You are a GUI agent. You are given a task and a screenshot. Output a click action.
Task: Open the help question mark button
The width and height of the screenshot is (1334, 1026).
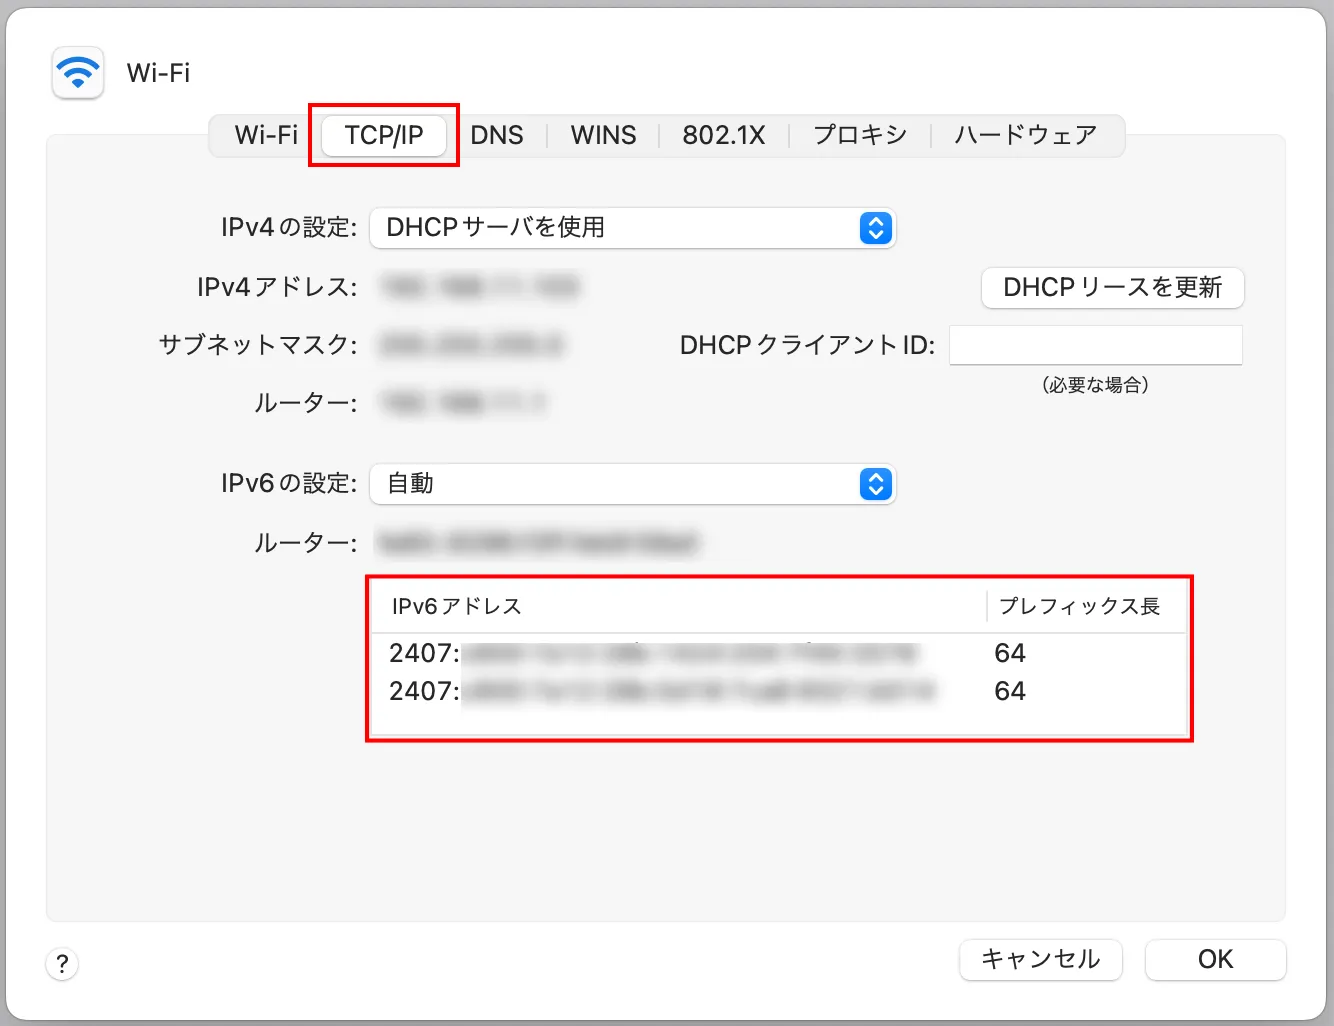coord(62,964)
